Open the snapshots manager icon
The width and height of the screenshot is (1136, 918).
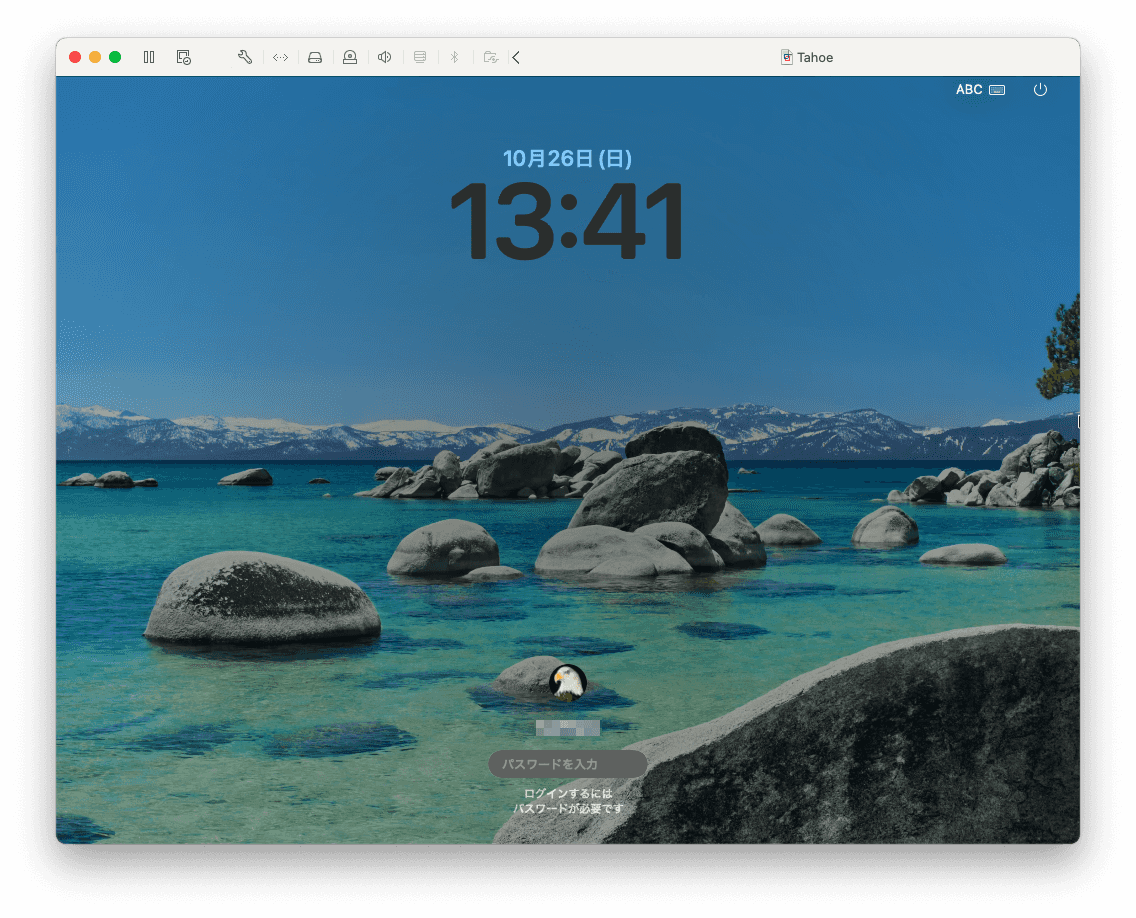click(x=183, y=57)
